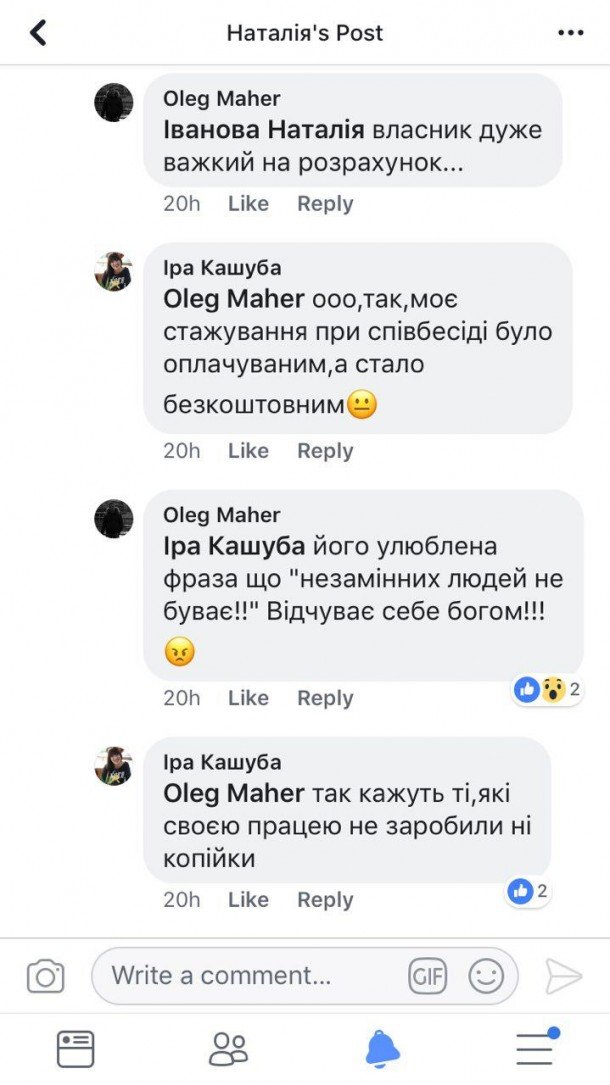Open the camera icon to attach photo

pyautogui.click(x=45, y=976)
